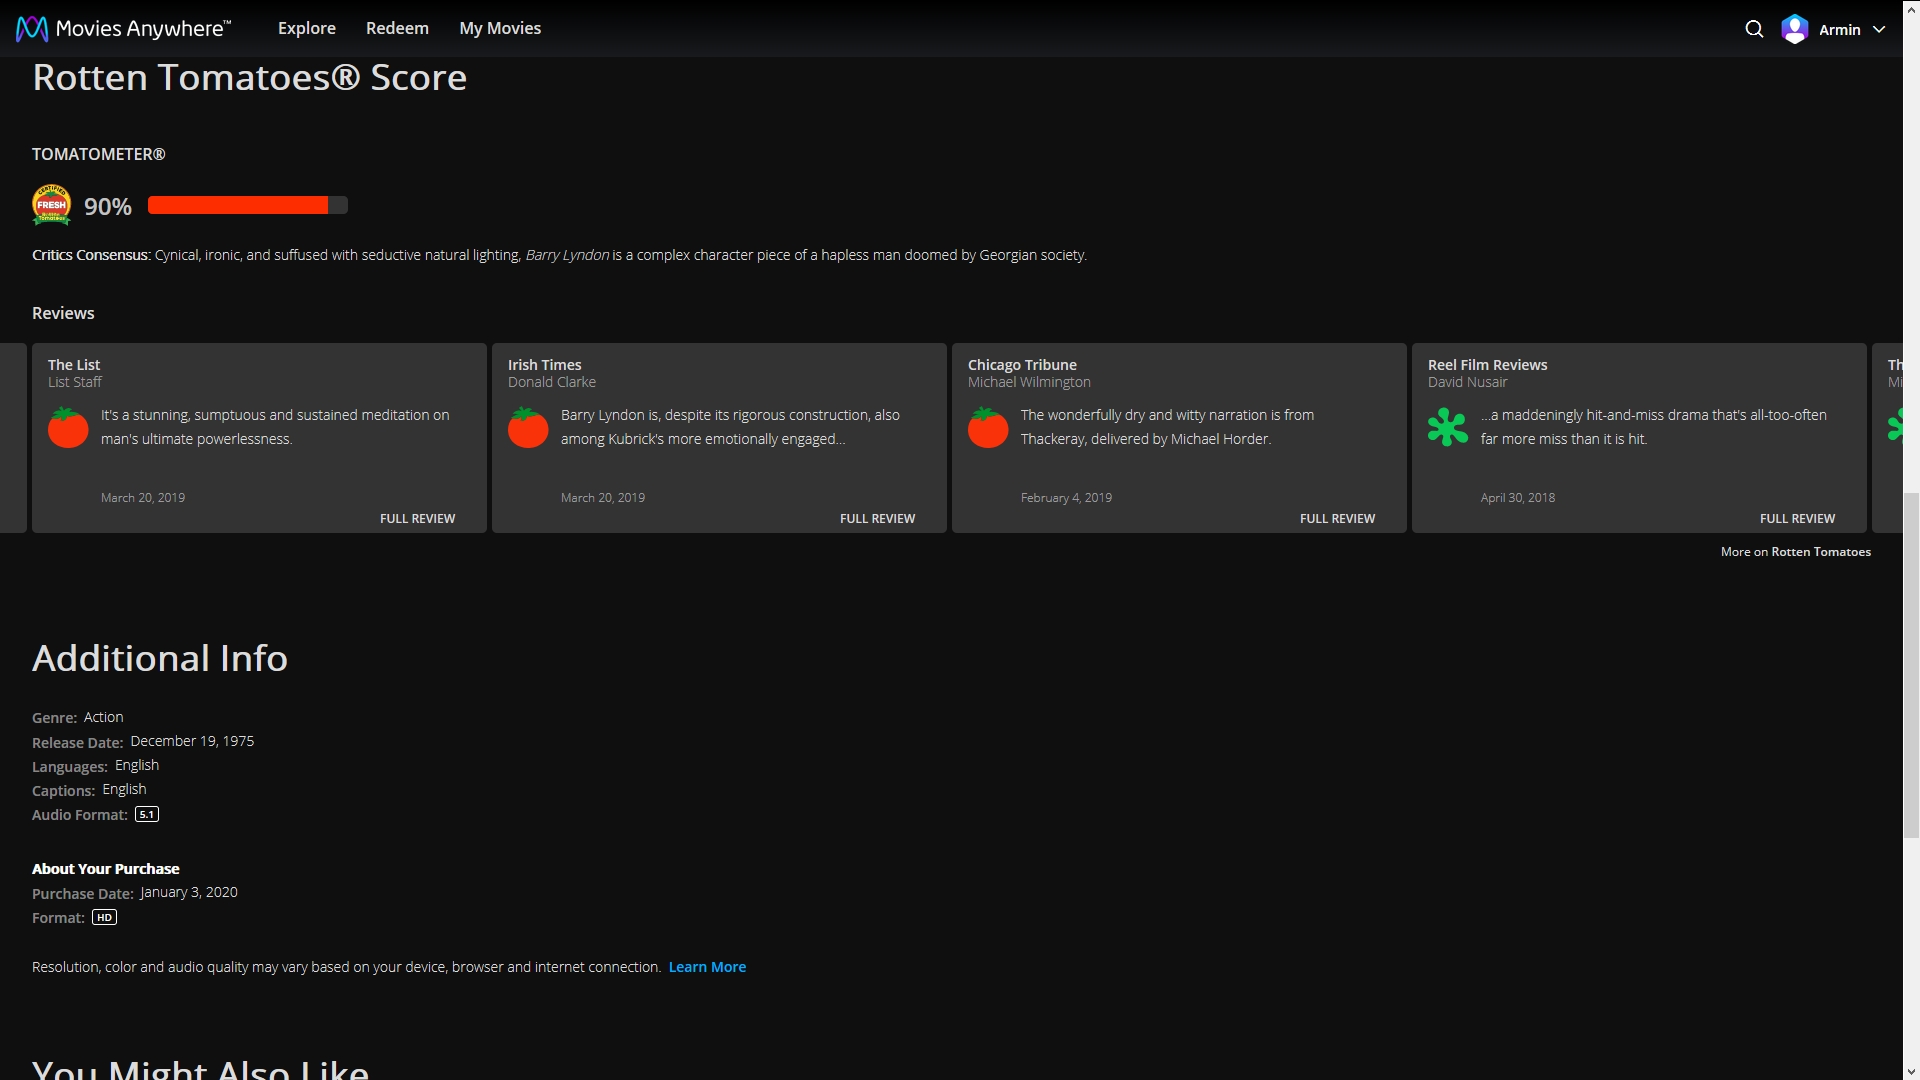The width and height of the screenshot is (1920, 1080).
Task: Click the Movies Anywhere logo
Action: click(123, 29)
